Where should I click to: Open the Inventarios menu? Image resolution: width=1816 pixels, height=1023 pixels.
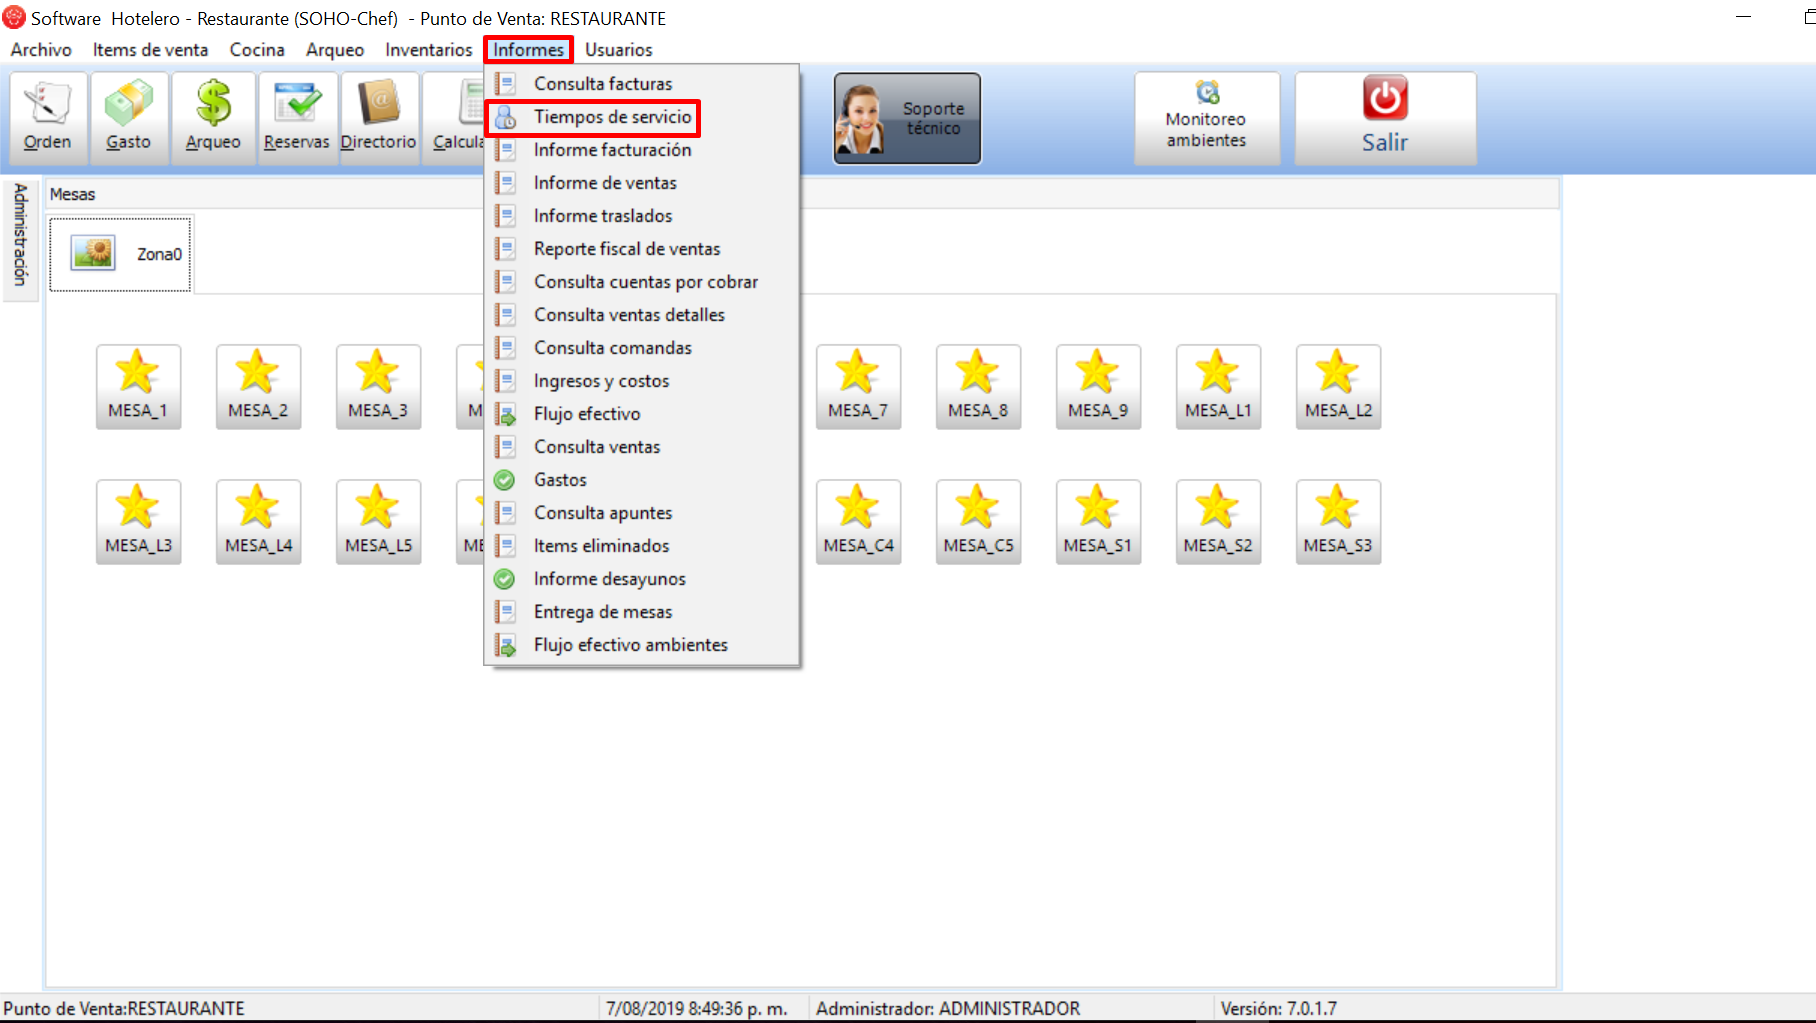tap(428, 50)
